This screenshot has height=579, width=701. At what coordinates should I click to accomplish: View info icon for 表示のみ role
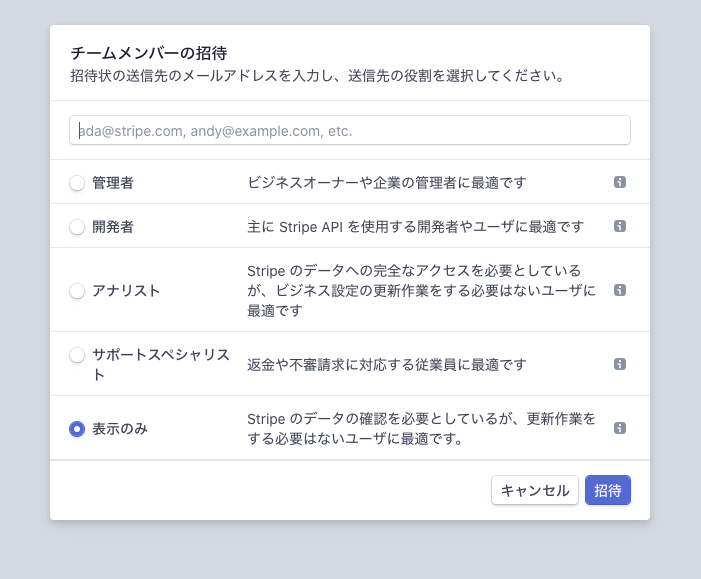click(x=620, y=428)
